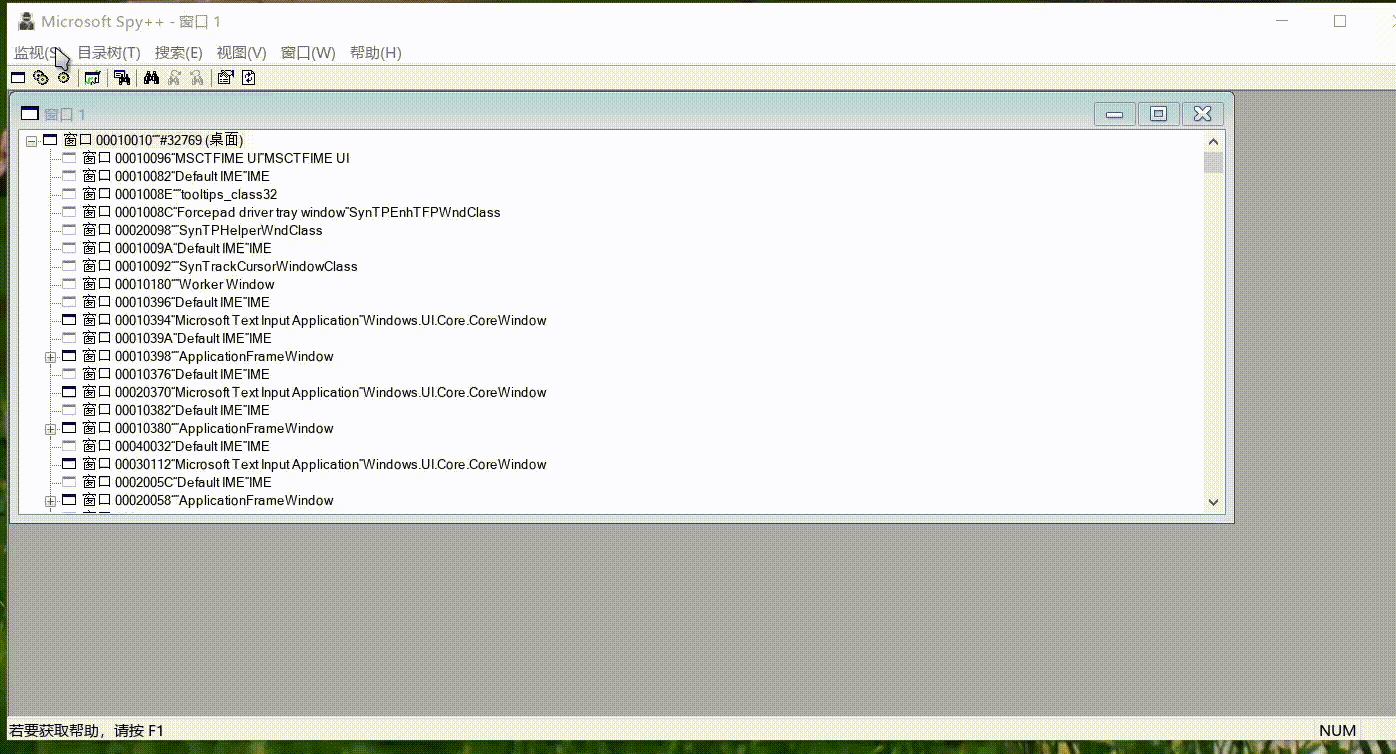Select window 0002005C Default IME row
This screenshot has height=754, width=1396.
tap(177, 482)
